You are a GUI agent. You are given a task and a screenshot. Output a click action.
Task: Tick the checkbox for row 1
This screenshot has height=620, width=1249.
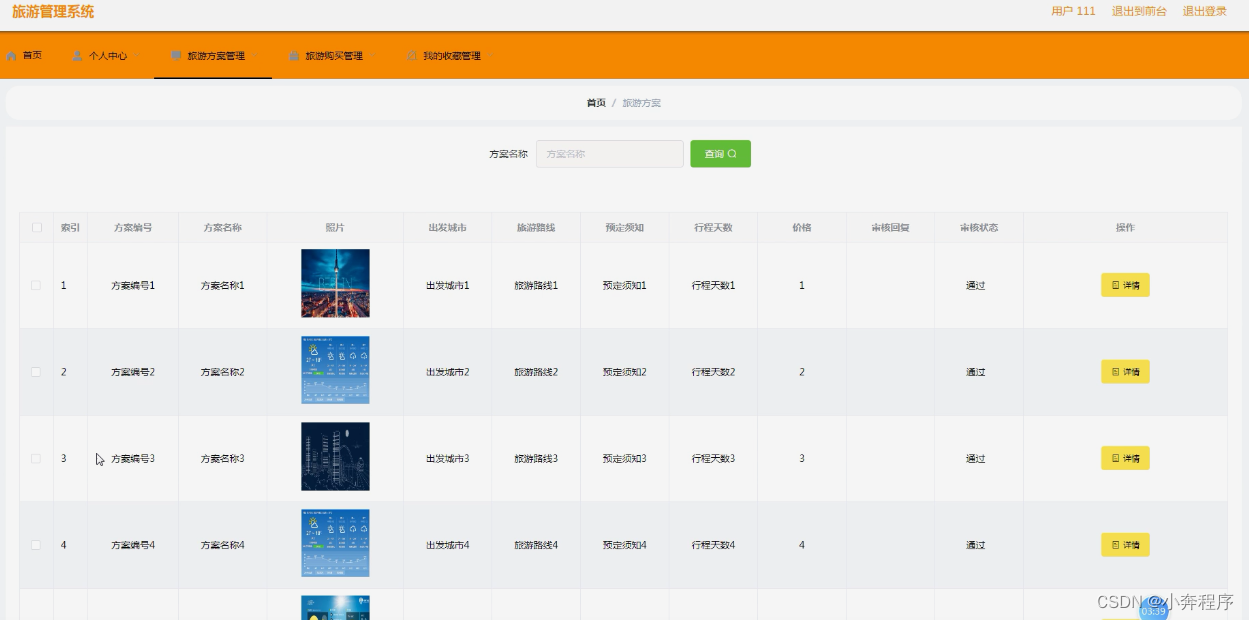click(x=37, y=285)
